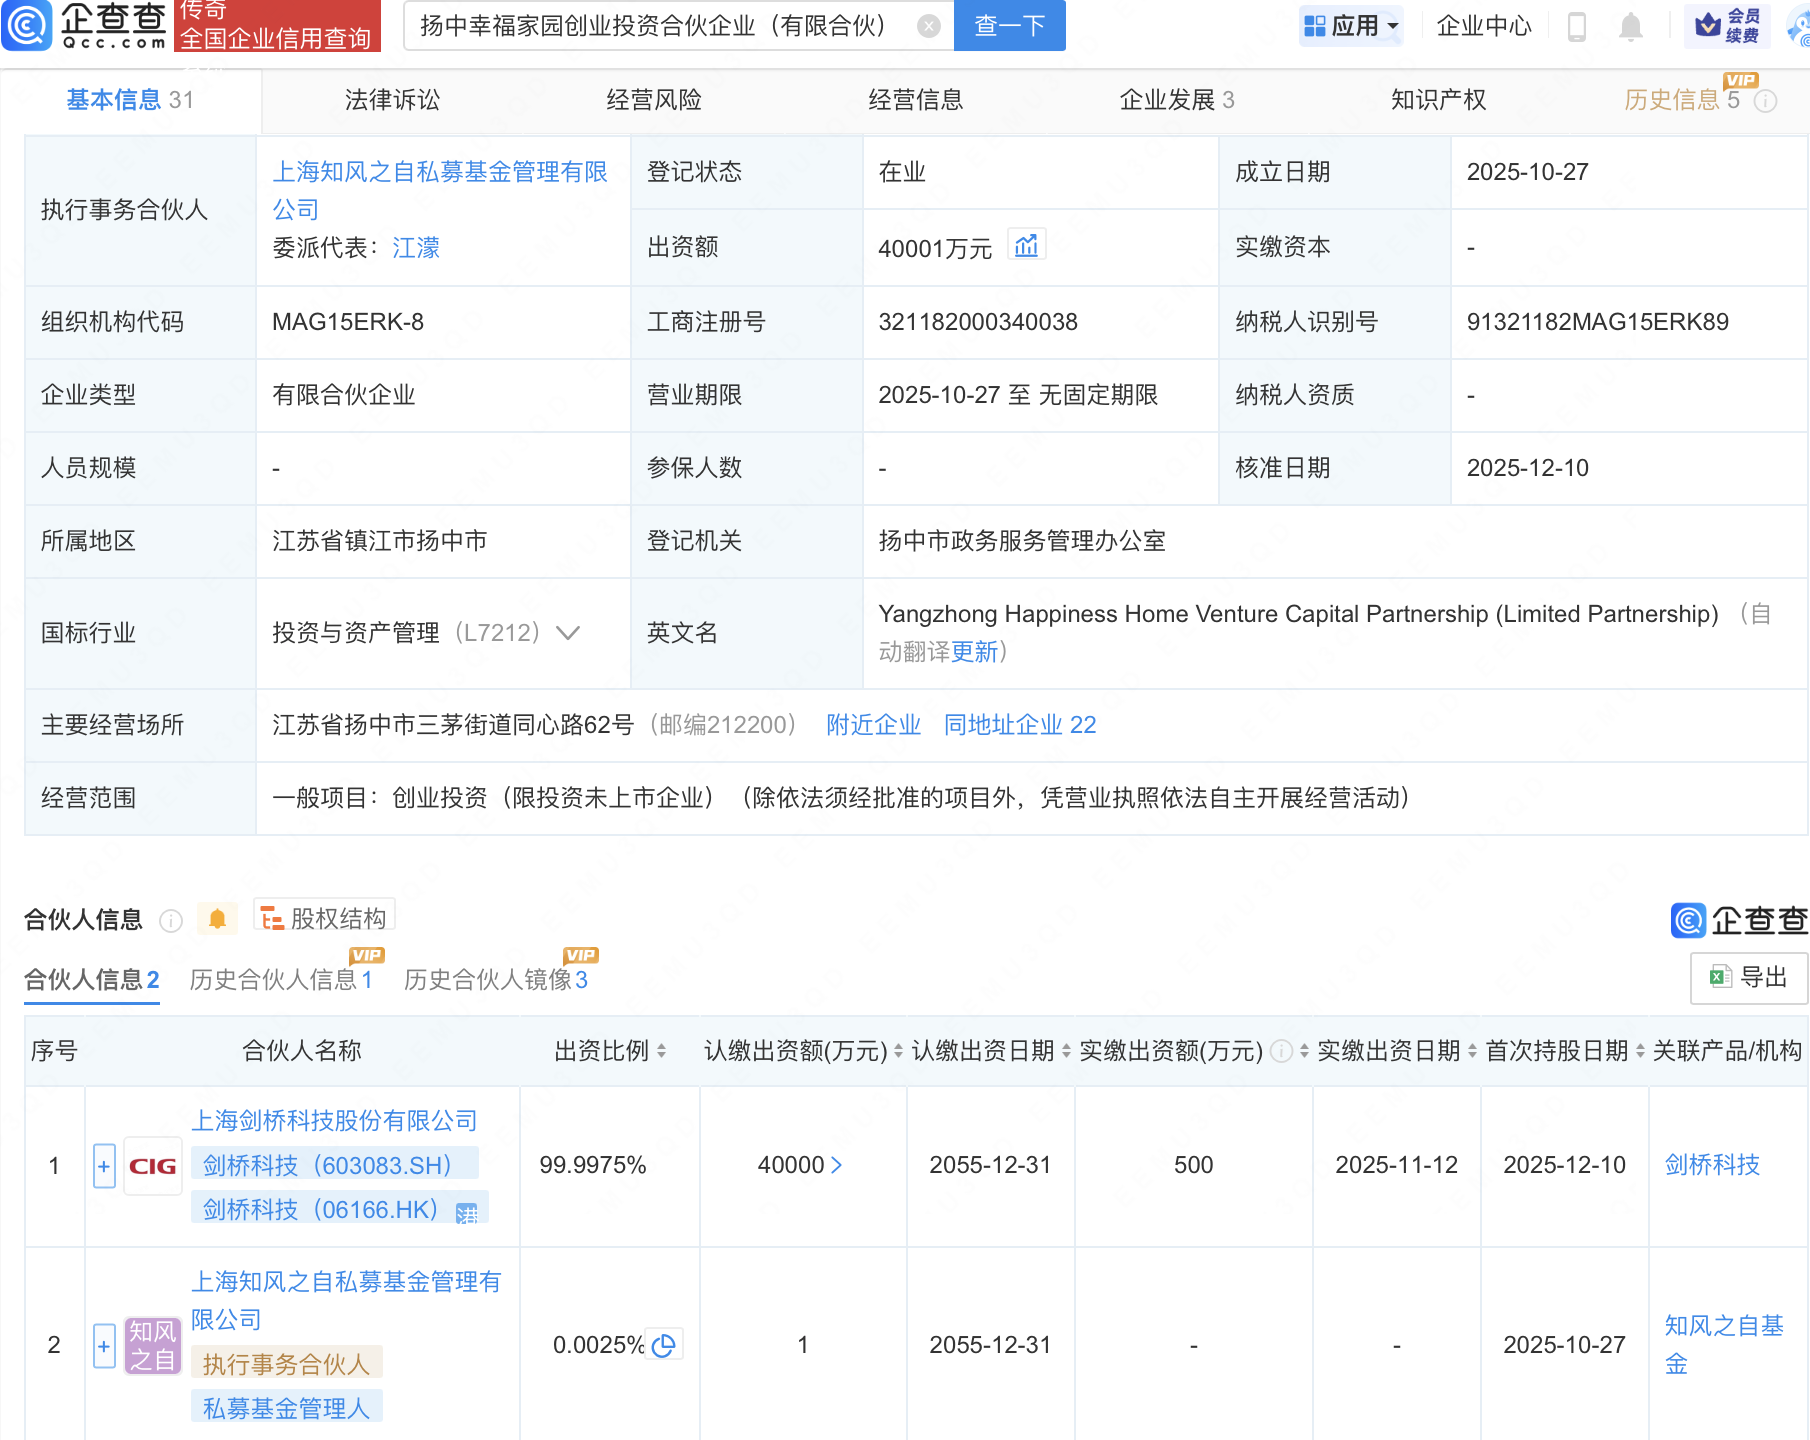Clear the search box text
The image size is (1810, 1440).
point(928,26)
